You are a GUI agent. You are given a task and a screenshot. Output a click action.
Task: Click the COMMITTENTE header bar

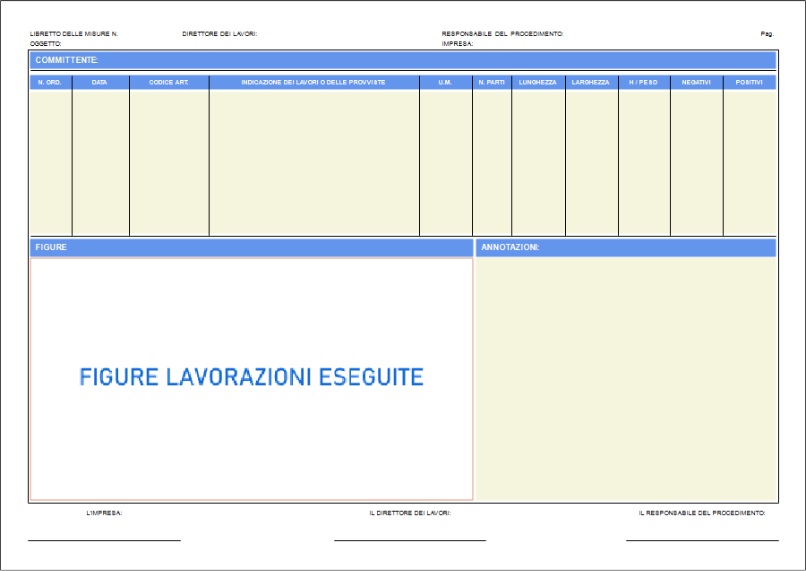[x=402, y=60]
